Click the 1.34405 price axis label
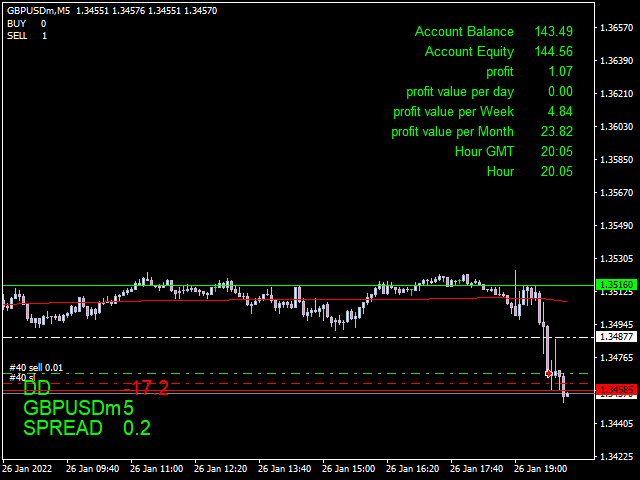The height and width of the screenshot is (480, 640). point(616,424)
